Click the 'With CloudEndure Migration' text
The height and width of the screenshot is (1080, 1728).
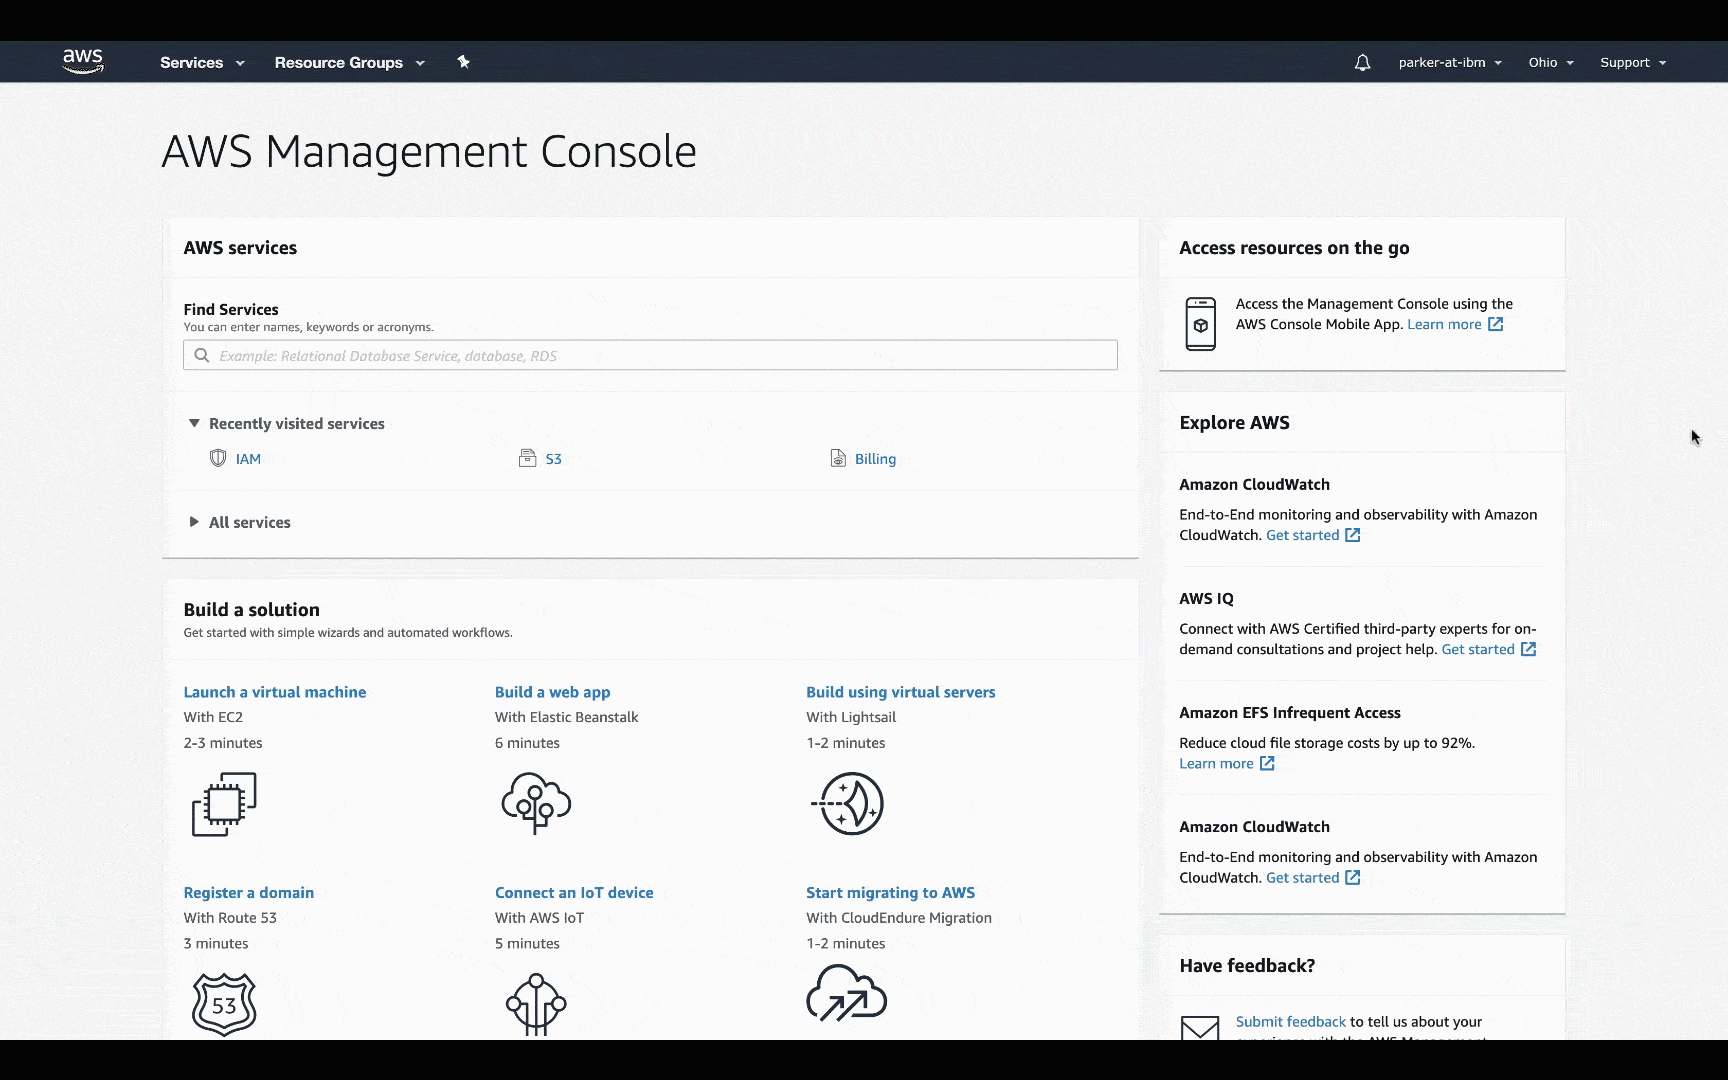899,917
